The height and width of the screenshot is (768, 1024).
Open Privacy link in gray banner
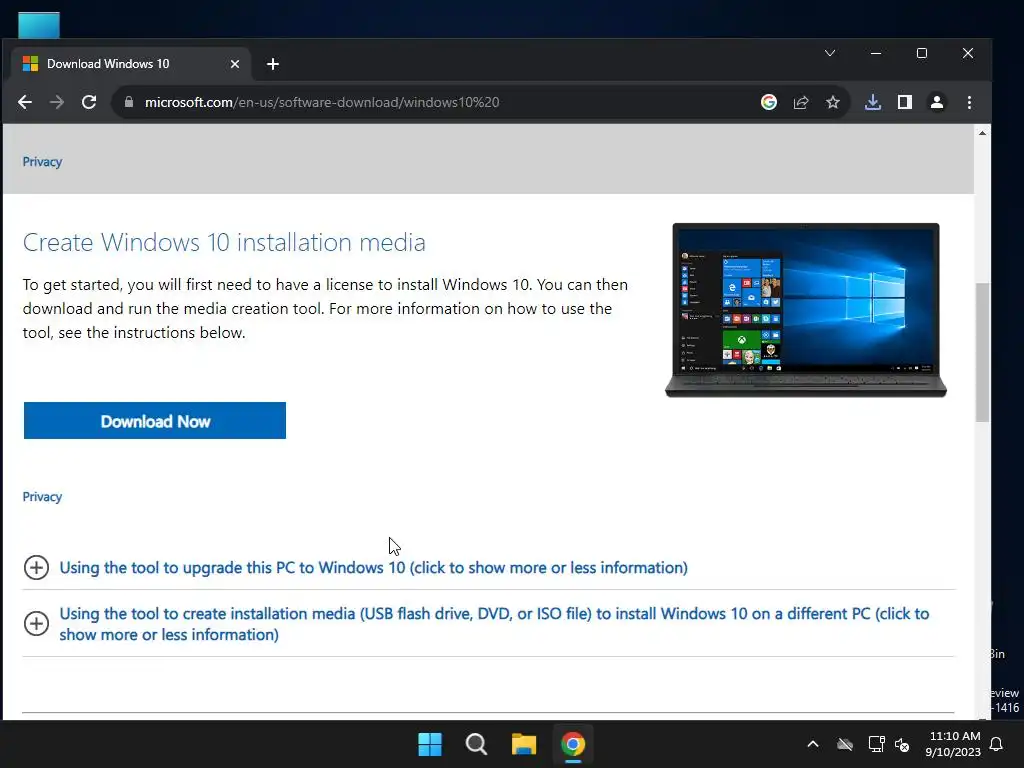coord(42,161)
